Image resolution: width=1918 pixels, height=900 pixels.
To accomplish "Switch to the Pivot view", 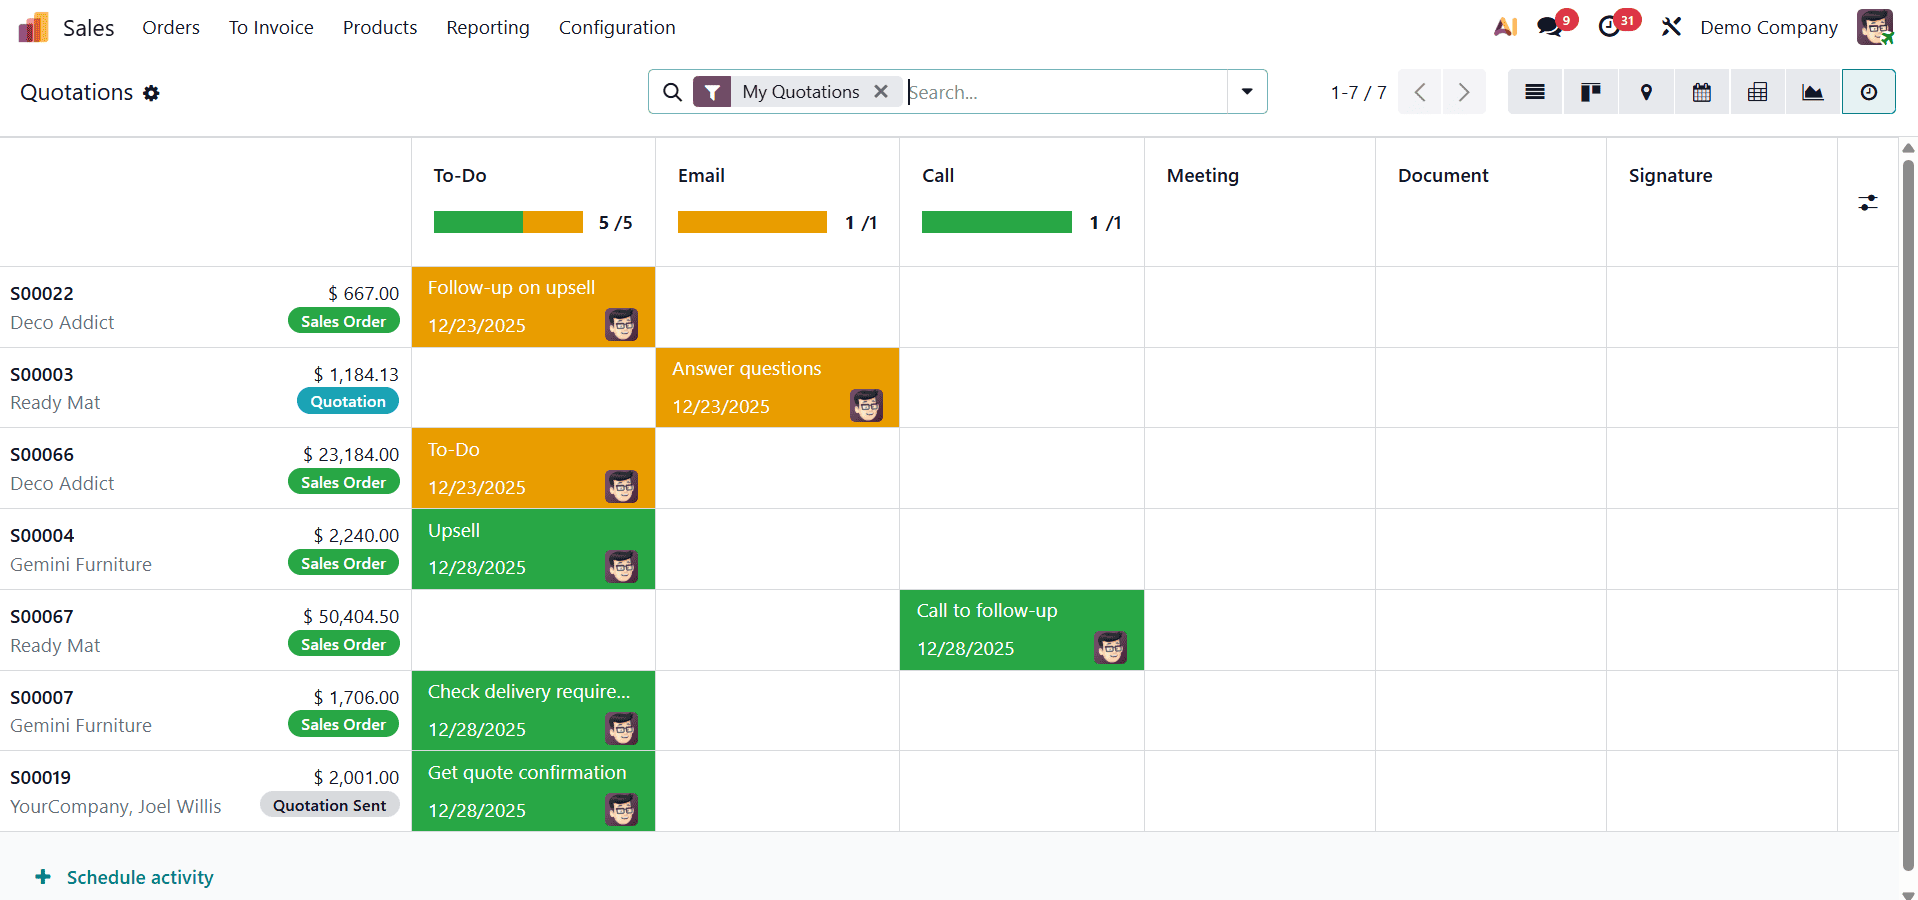I will 1757,91.
